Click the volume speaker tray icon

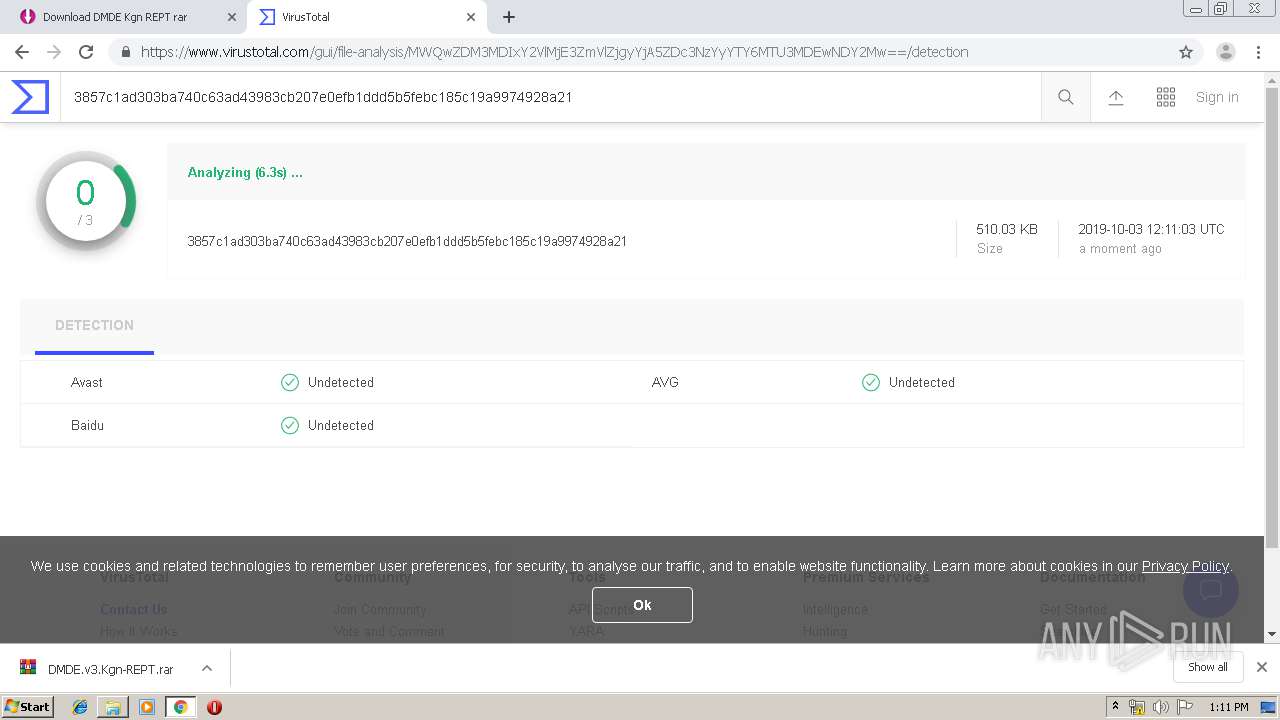[x=1161, y=707]
